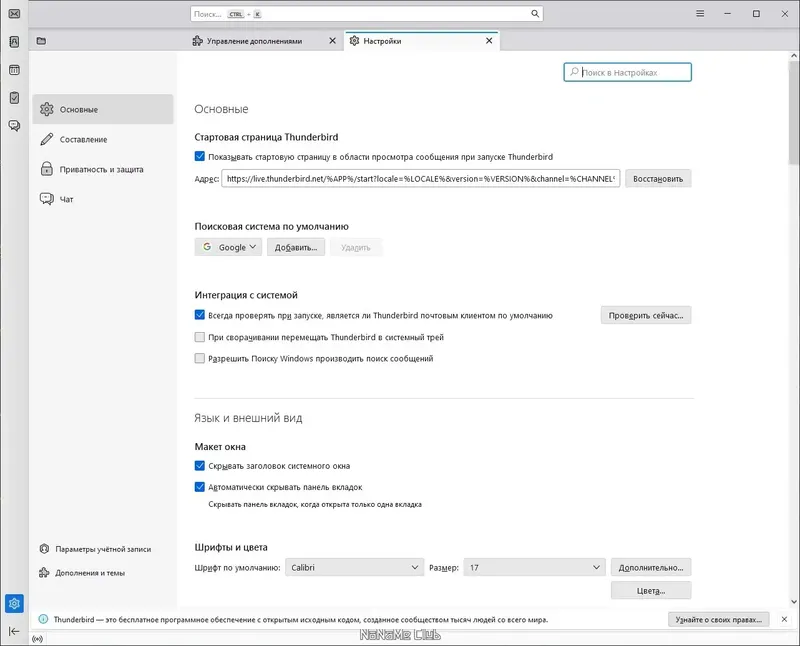Open the Цвета... button
Image resolution: width=800 pixels, height=646 pixels.
[x=651, y=590]
